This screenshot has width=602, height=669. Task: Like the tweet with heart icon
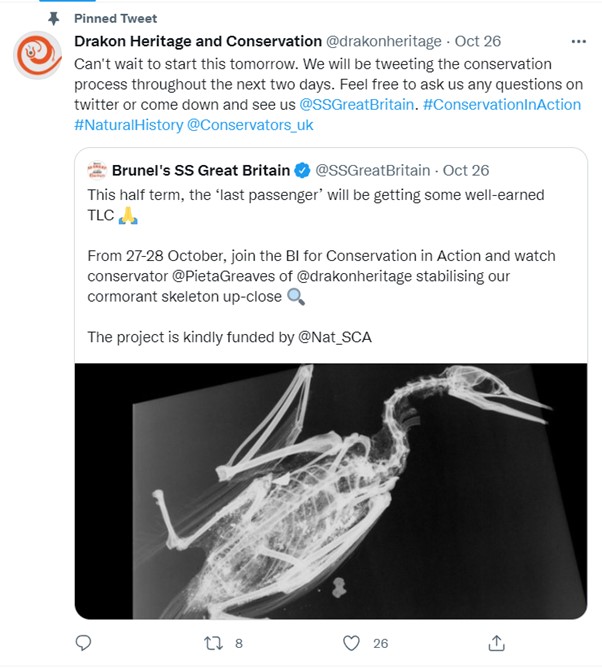coord(351,643)
